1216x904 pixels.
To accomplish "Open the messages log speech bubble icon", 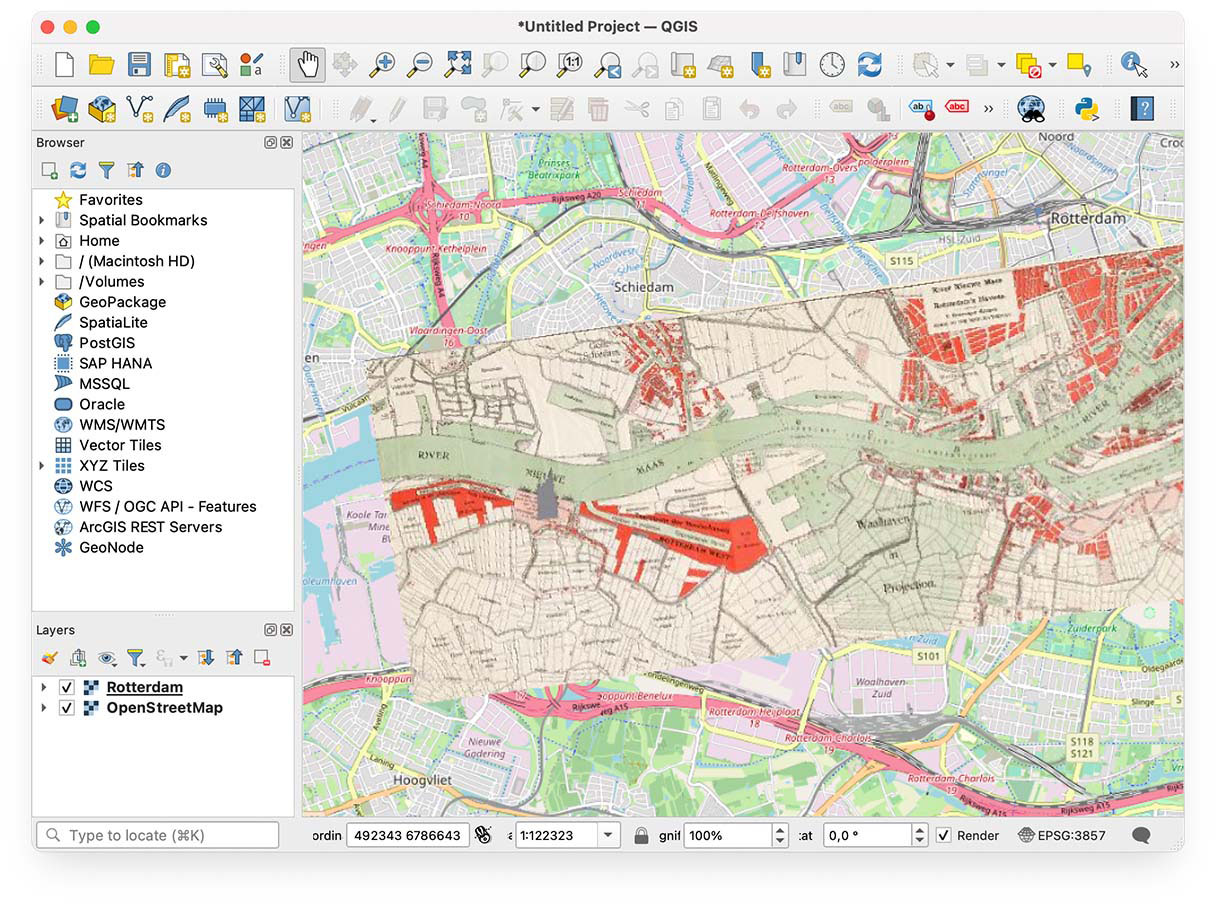I will (x=1141, y=835).
